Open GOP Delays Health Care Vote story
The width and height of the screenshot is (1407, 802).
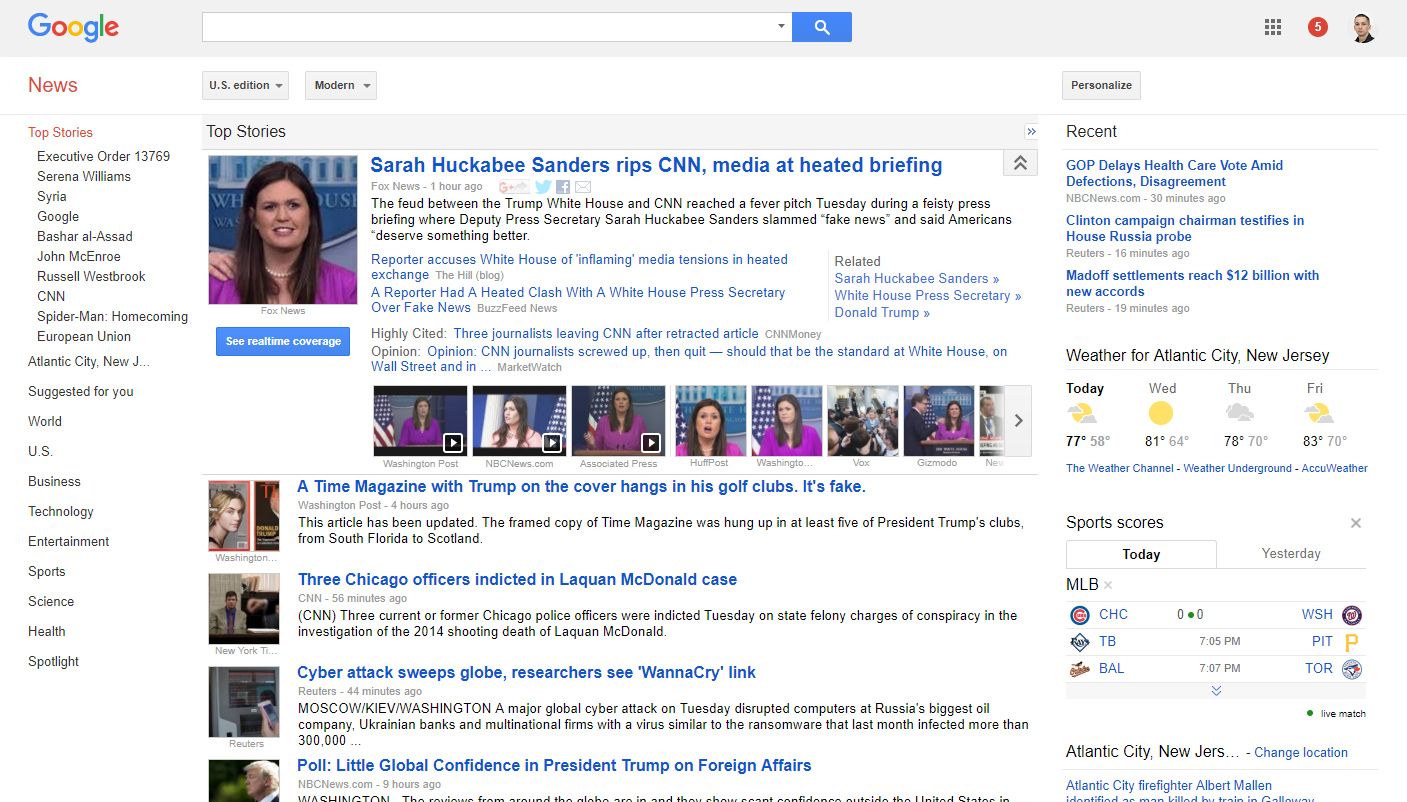(x=1174, y=174)
